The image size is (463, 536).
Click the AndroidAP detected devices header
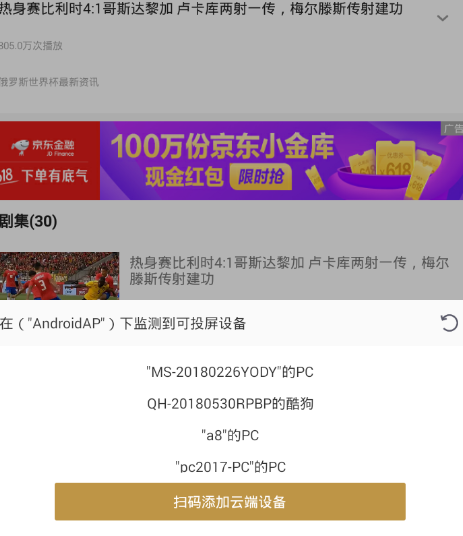(123, 323)
